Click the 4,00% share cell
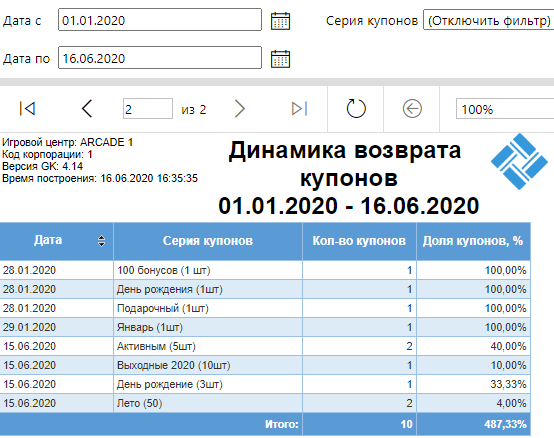 click(473, 403)
